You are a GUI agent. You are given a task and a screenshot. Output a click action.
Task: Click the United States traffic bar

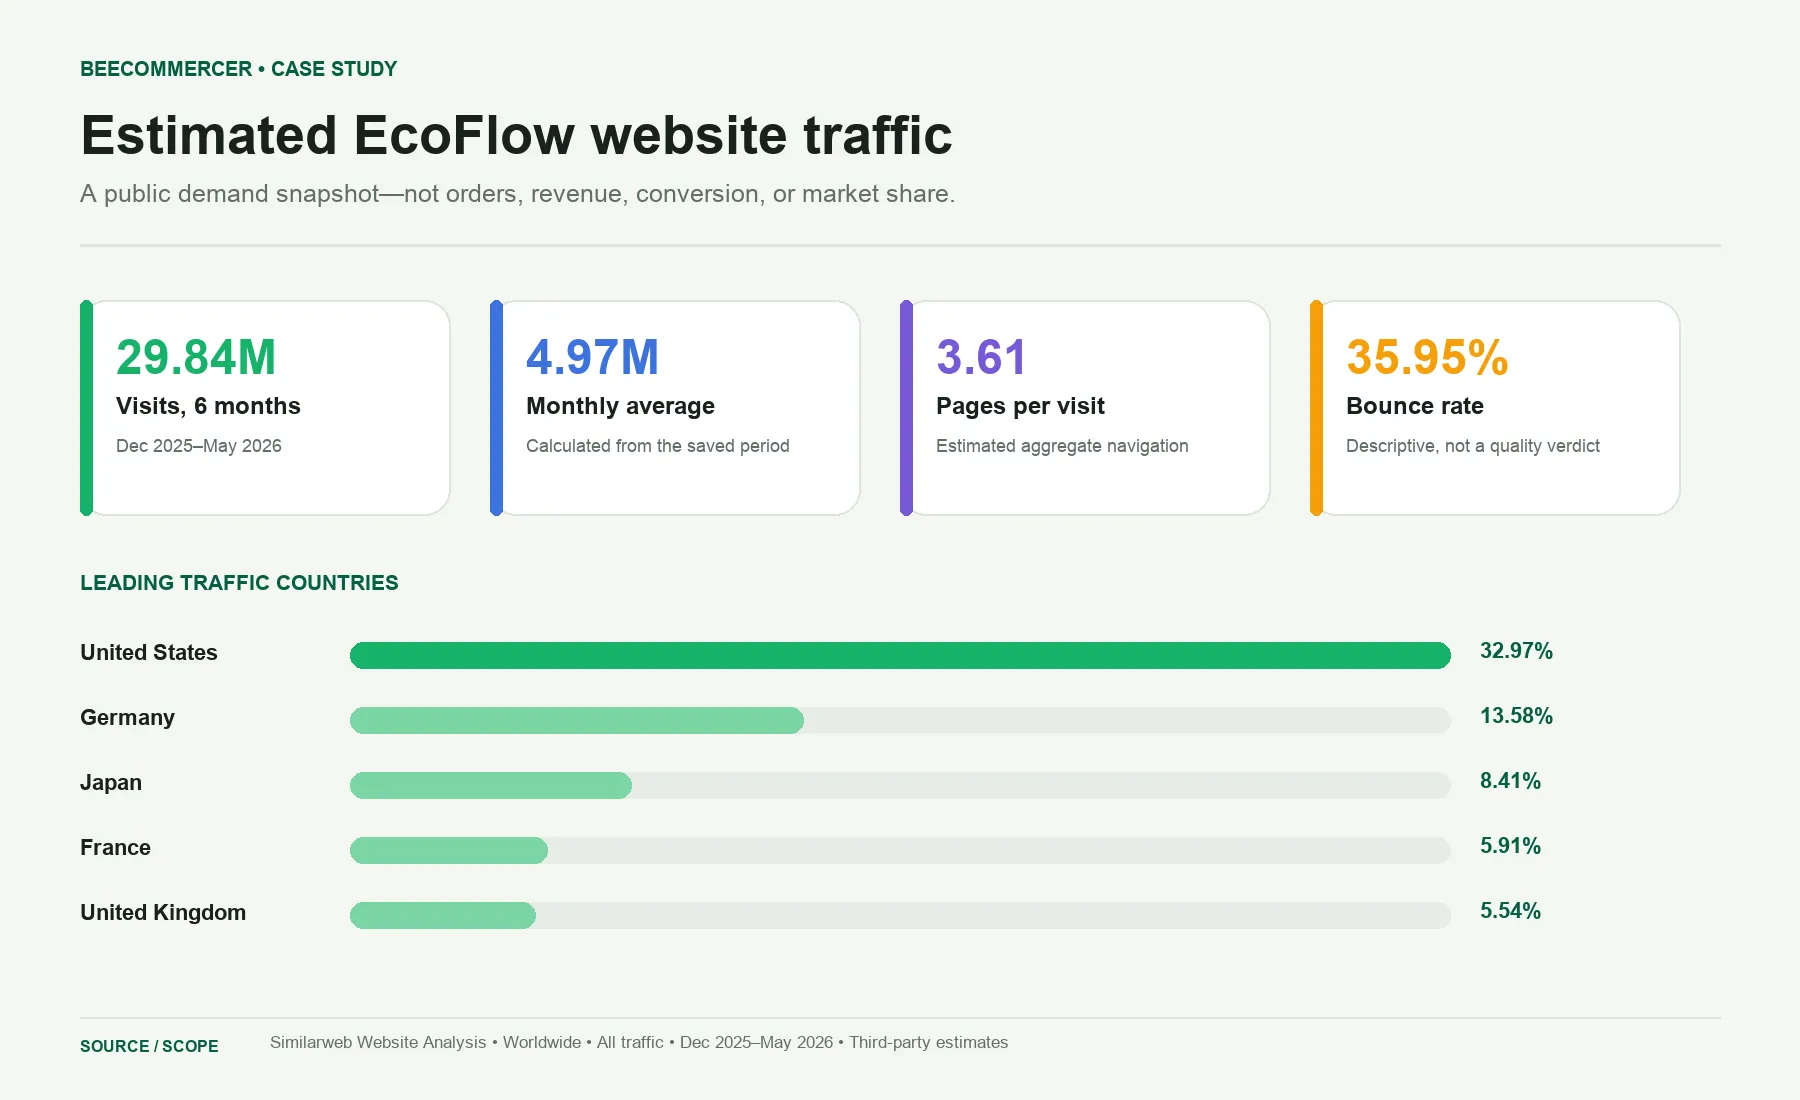coord(900,655)
